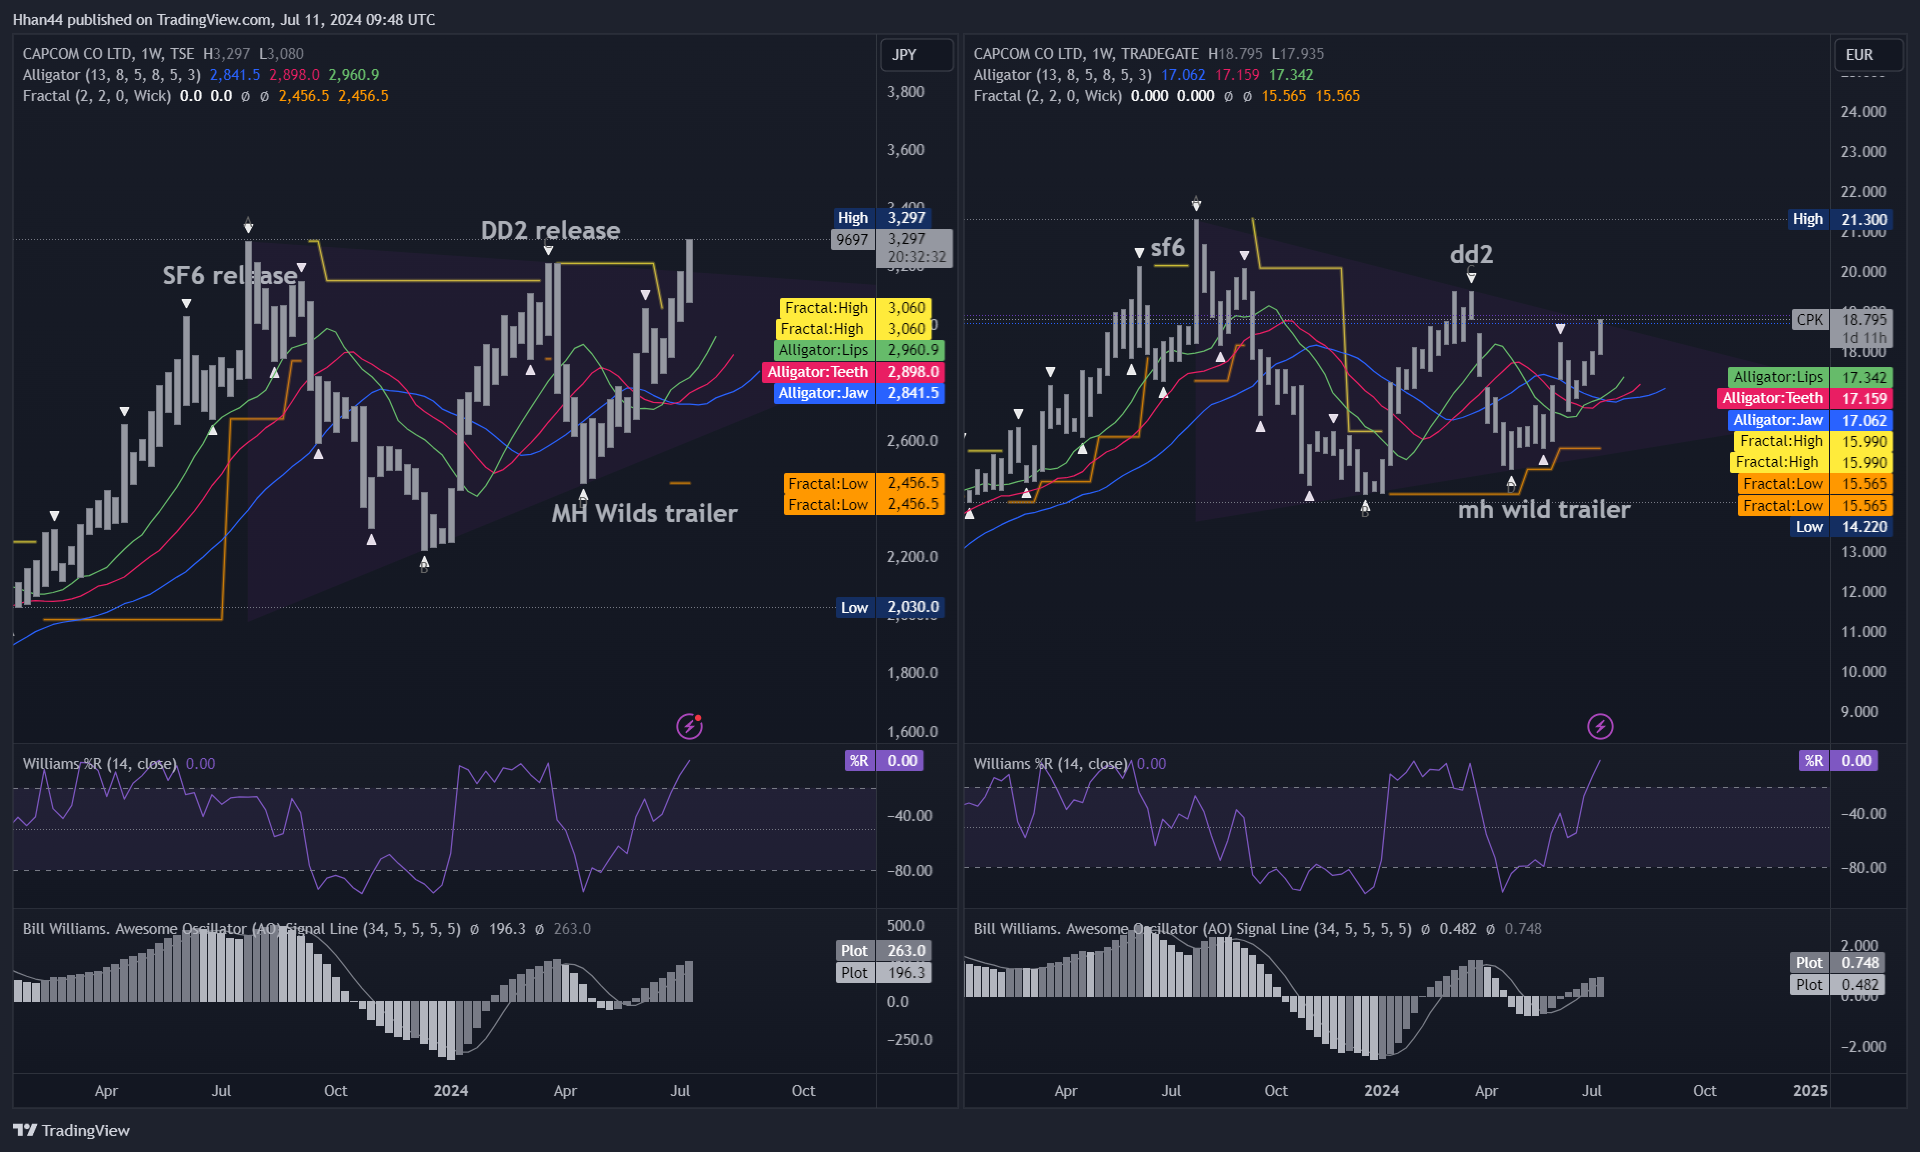Click 2025 on the EUR chart time axis

[x=1810, y=1091]
